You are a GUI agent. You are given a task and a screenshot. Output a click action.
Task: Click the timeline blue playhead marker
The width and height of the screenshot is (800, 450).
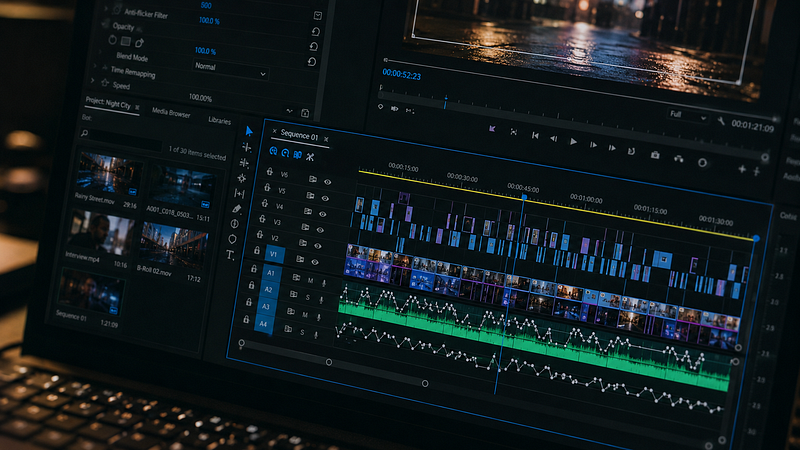[524, 196]
